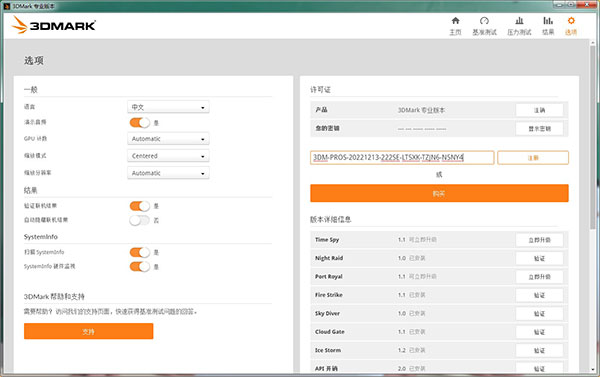
Task: Click the upgrade button for Time Spy
Action: point(539,240)
